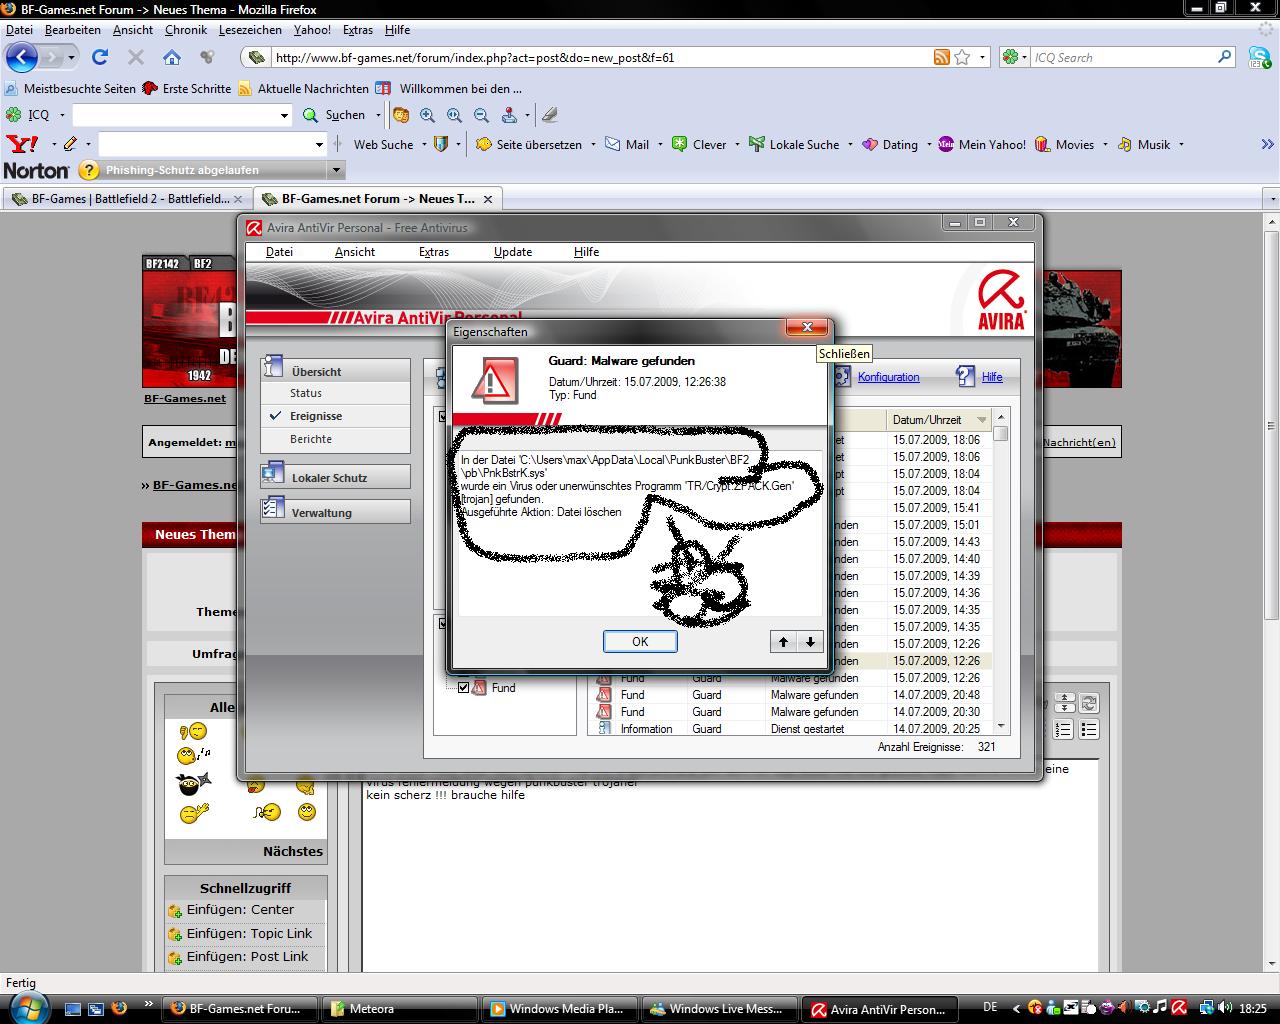The width and height of the screenshot is (1280, 1024).
Task: Open Firefox Chronik menu
Action: [186, 30]
